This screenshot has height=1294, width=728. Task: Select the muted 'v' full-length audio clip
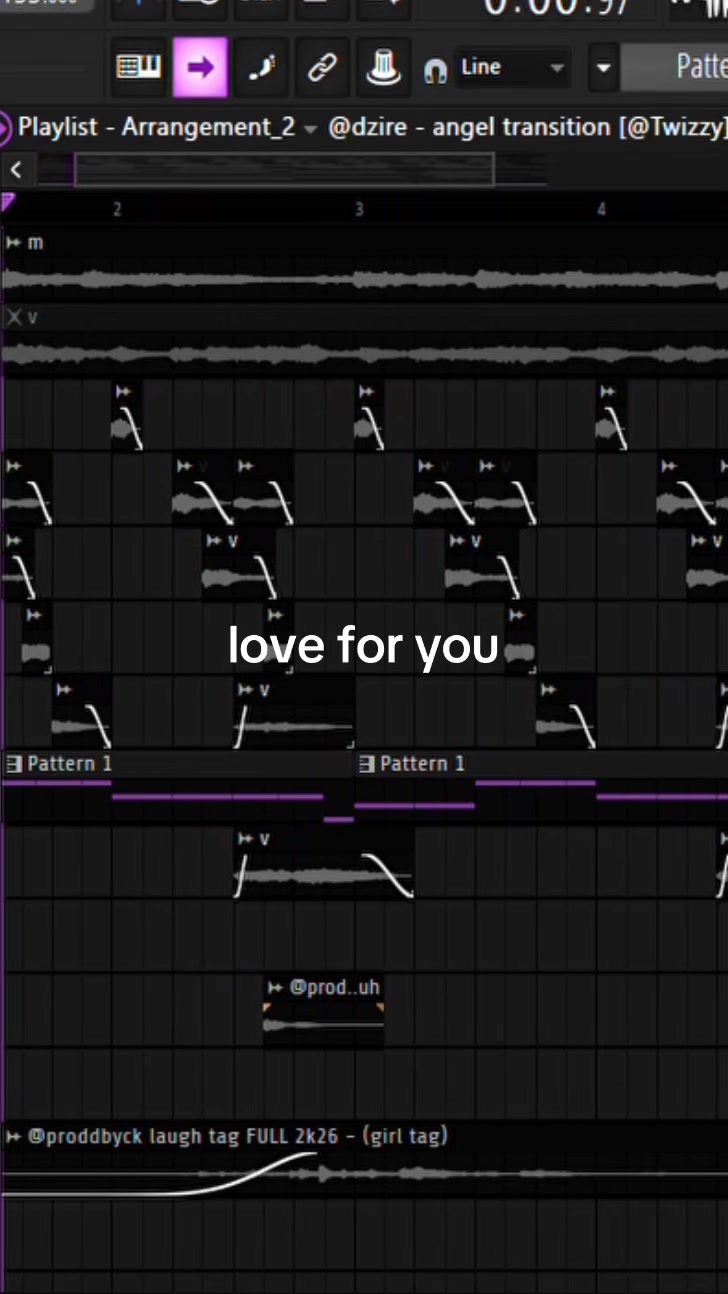(364, 354)
